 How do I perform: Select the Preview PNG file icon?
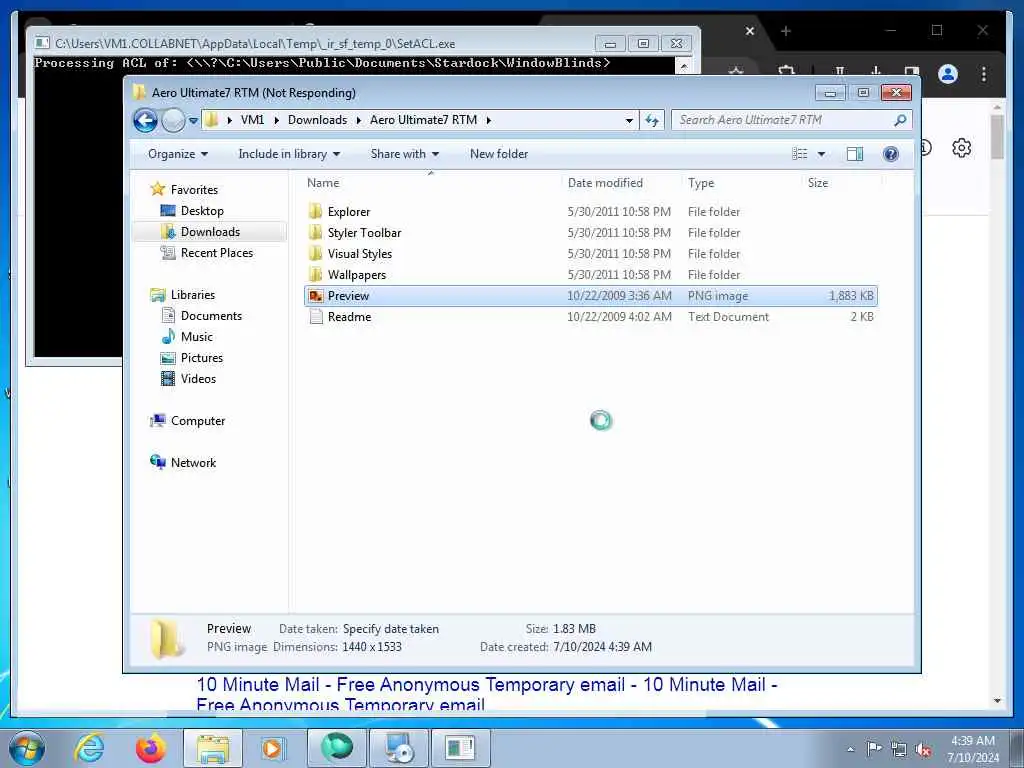click(316, 296)
